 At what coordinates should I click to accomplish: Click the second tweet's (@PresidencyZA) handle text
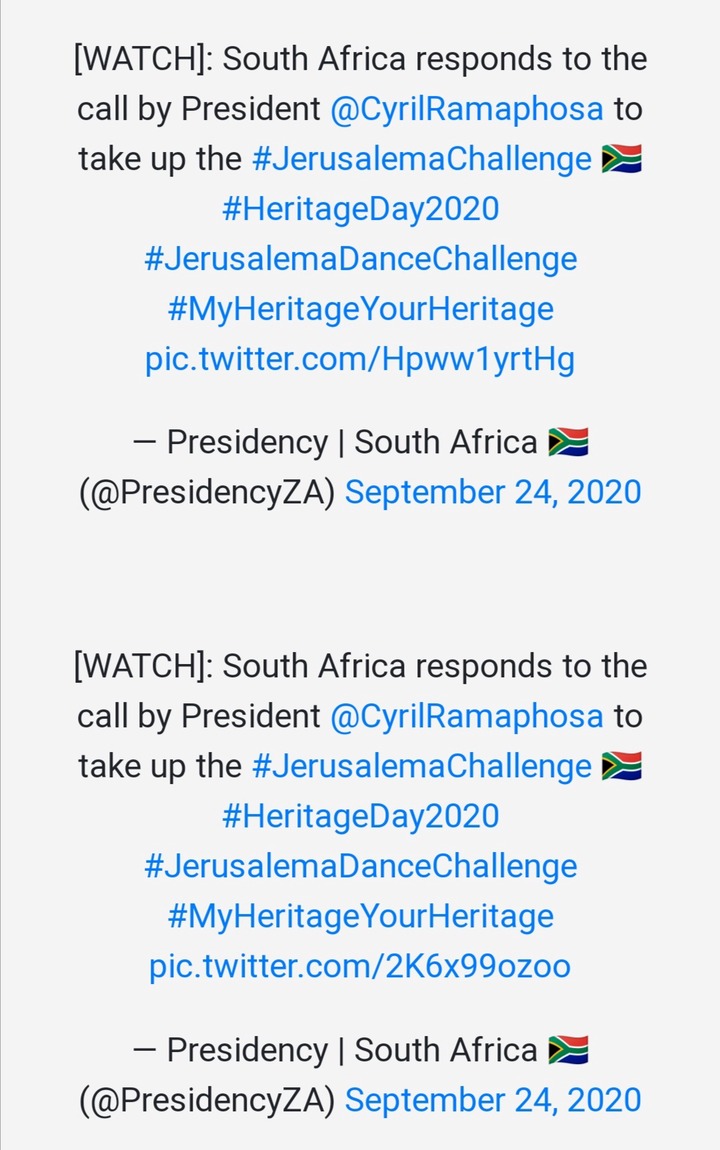tap(207, 1100)
